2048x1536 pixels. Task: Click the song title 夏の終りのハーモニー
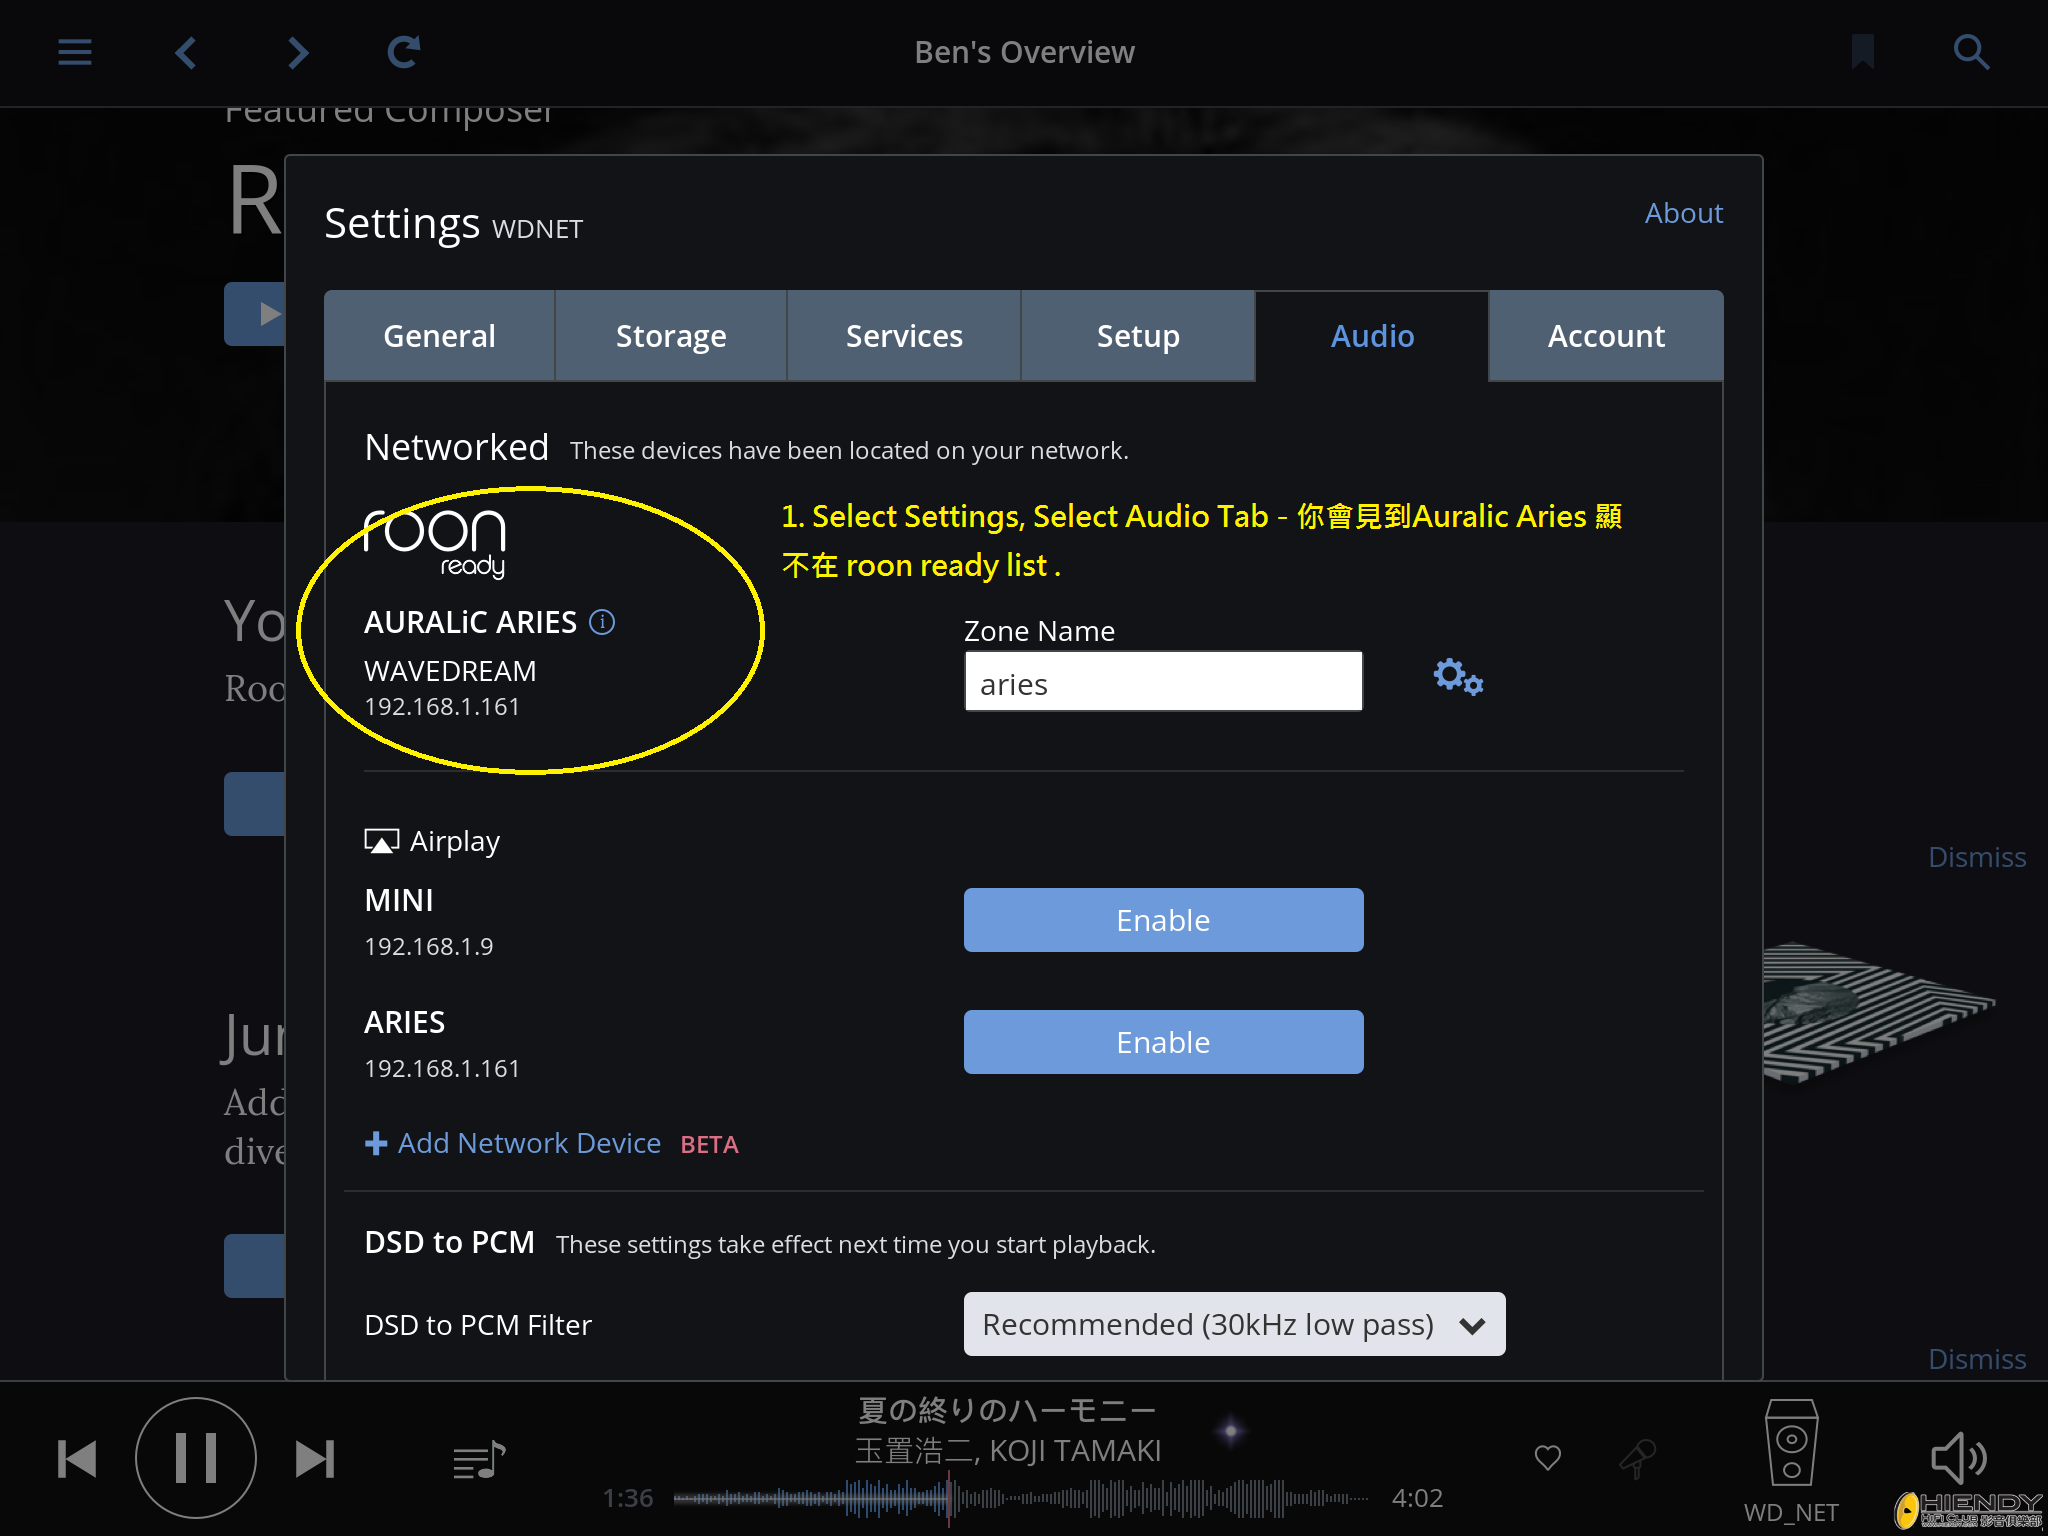[x=1007, y=1410]
